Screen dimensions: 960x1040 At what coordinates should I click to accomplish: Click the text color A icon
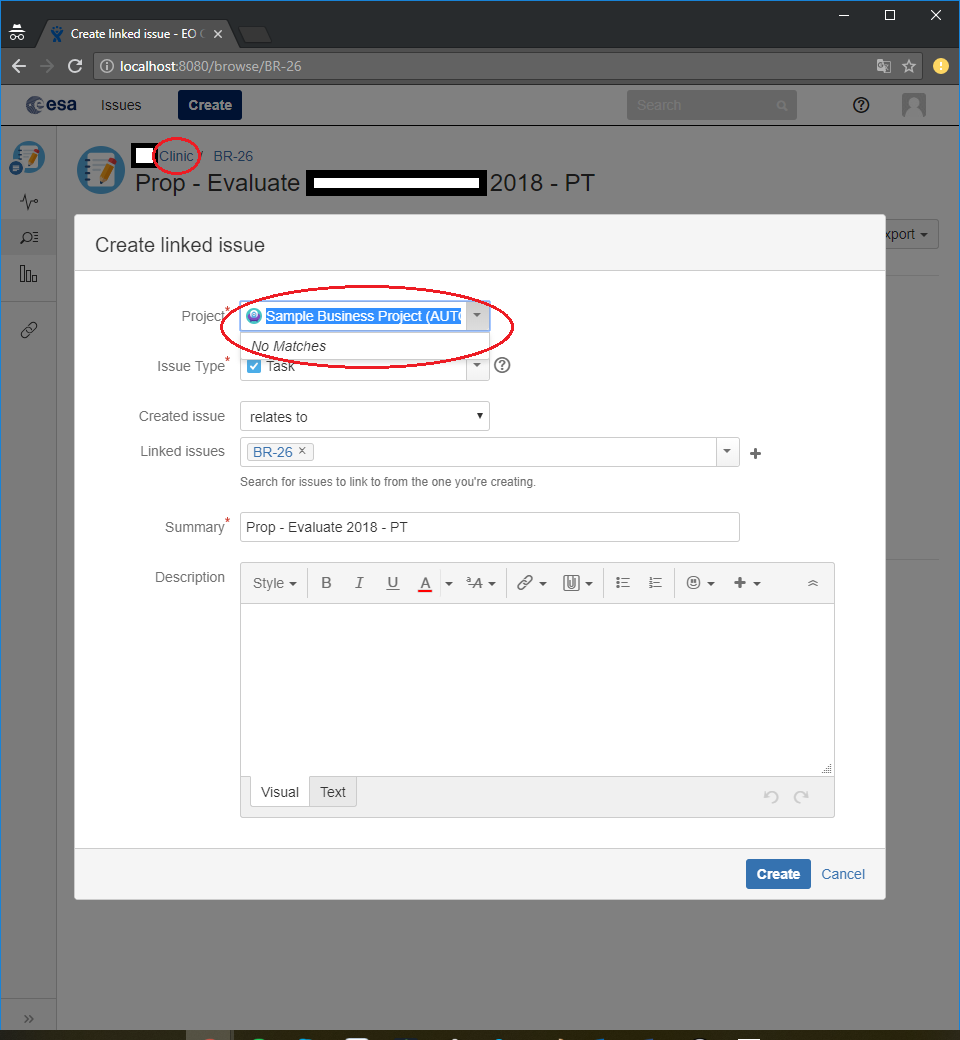click(x=425, y=583)
